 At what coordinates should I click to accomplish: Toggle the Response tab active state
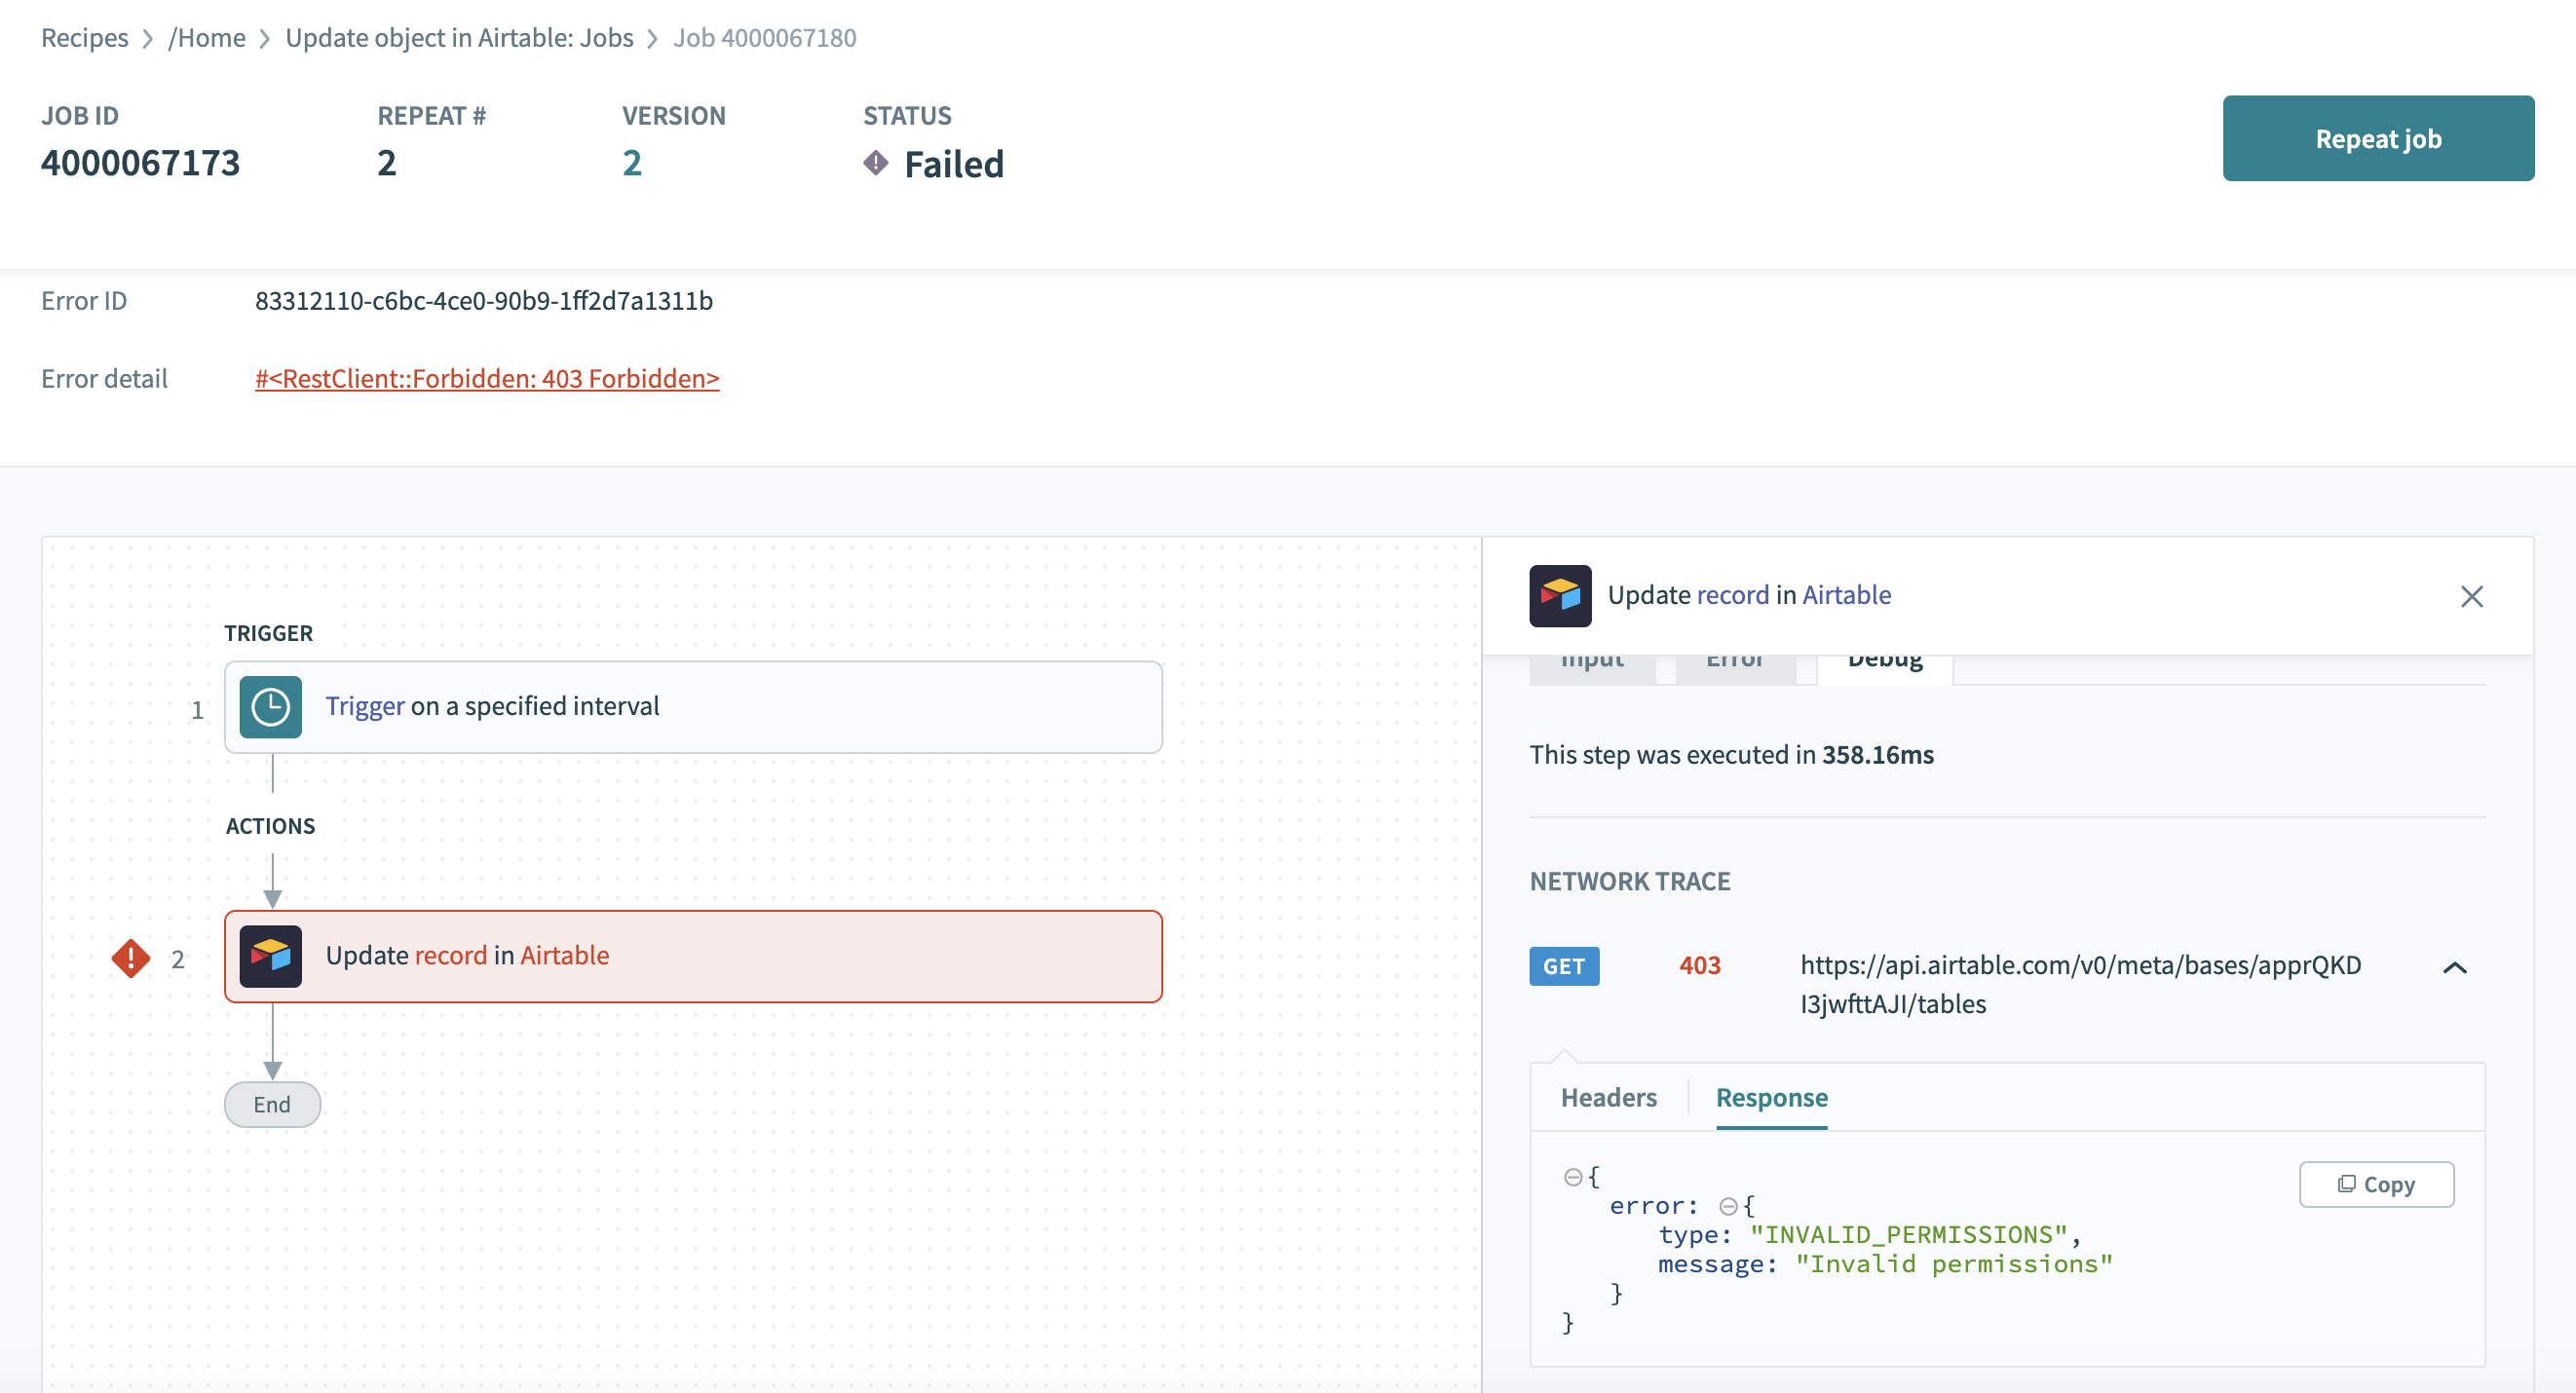pos(1771,1096)
